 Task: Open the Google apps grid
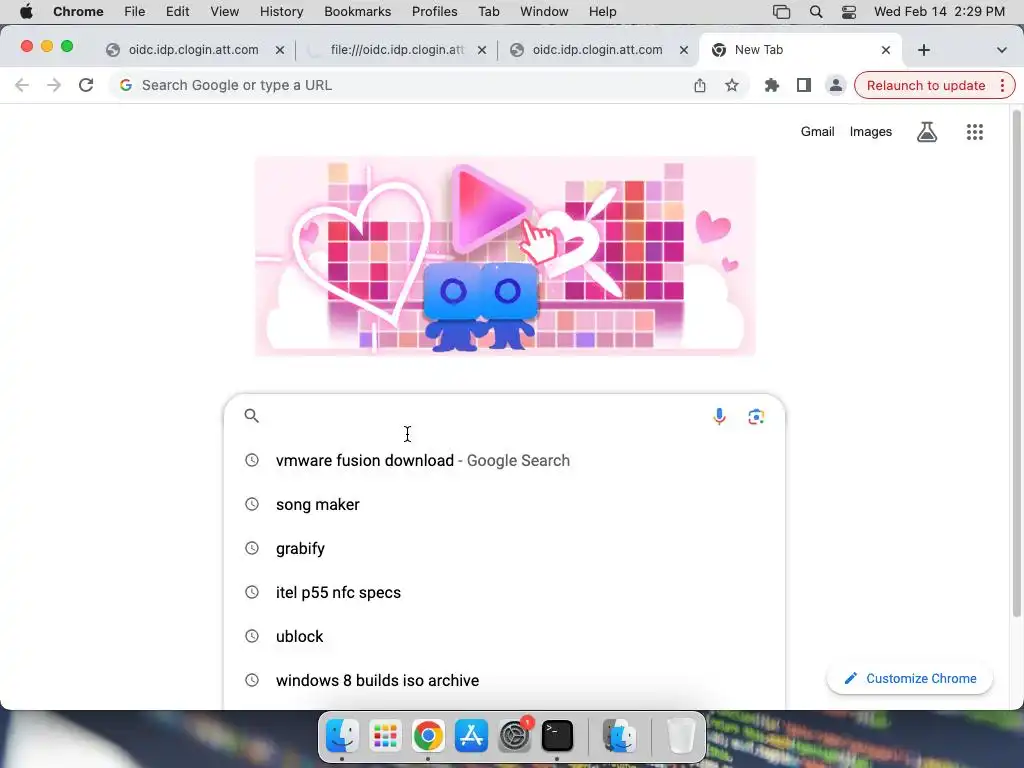(974, 132)
